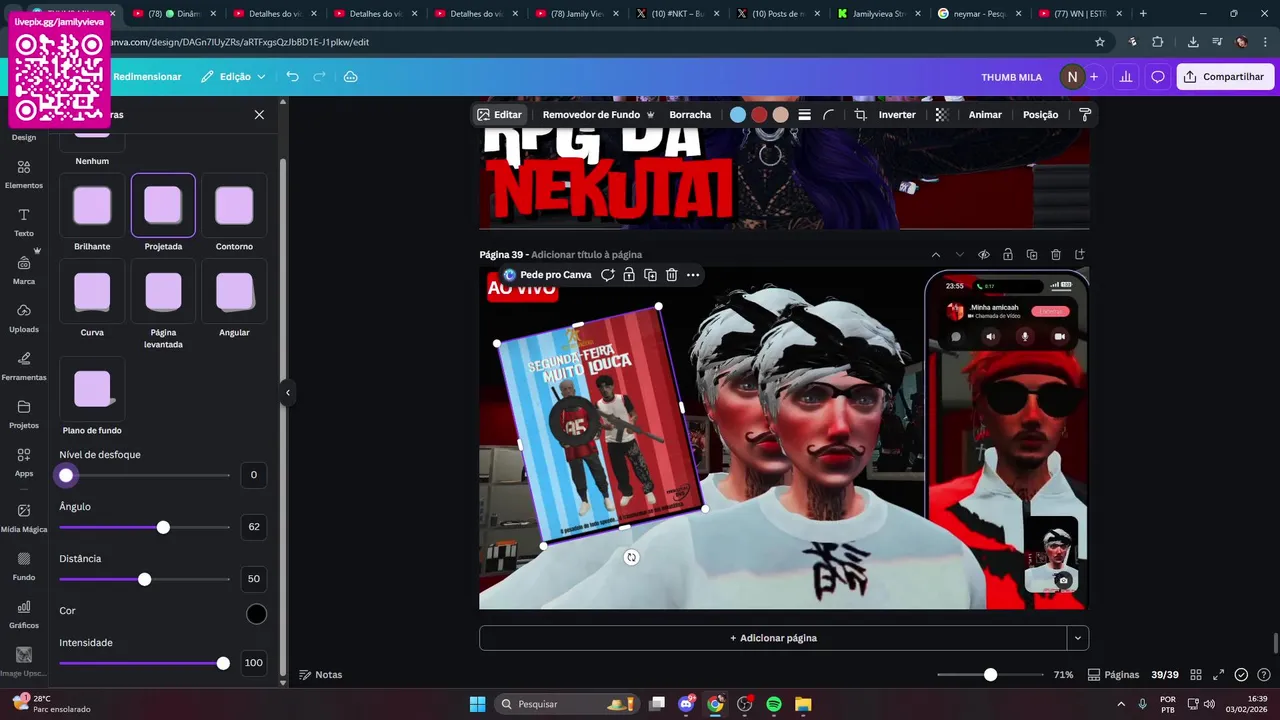Image resolution: width=1280 pixels, height=720 pixels.
Task: Click the Ângulo value field showing 62
Action: coord(254,527)
